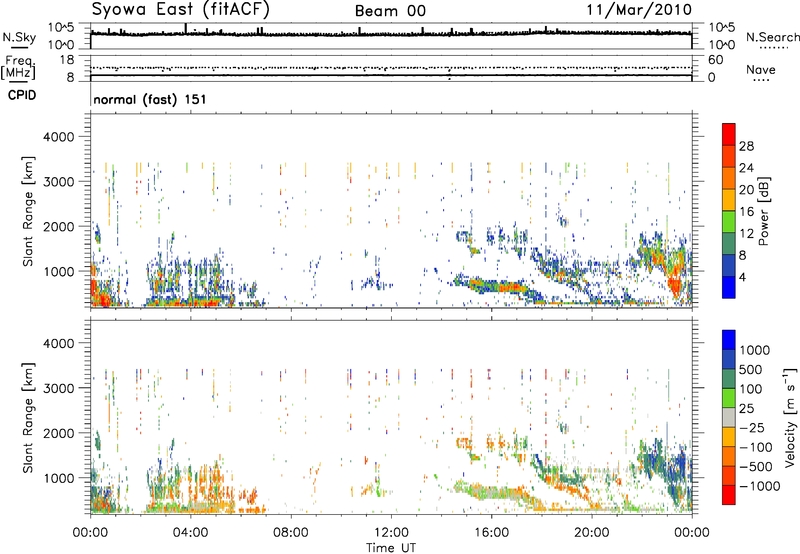Select the "N.Sky" legend label
The width and height of the screenshot is (800, 554).
click(x=19, y=37)
